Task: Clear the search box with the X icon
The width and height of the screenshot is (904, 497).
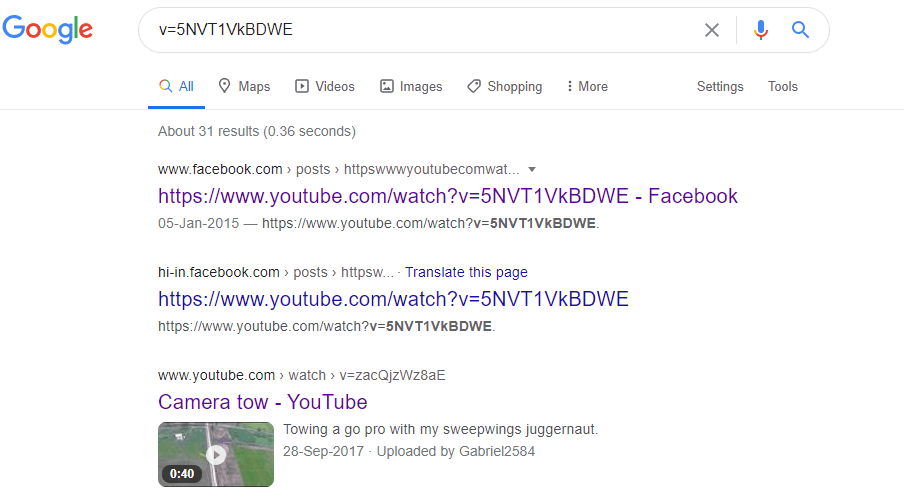Action: point(712,30)
